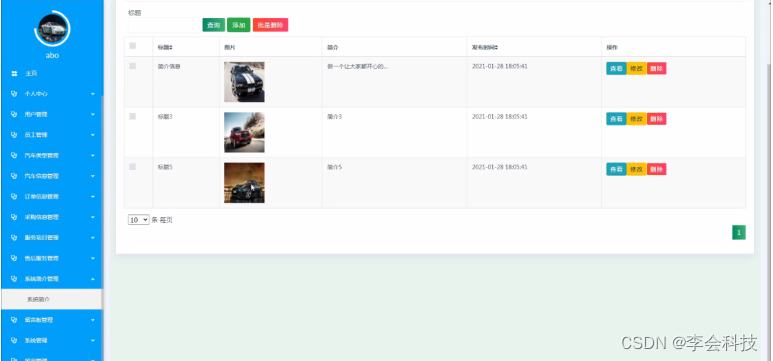Screen dimensions: 773x361
Task: Open the 个人中心 menu label
Action: (36, 94)
